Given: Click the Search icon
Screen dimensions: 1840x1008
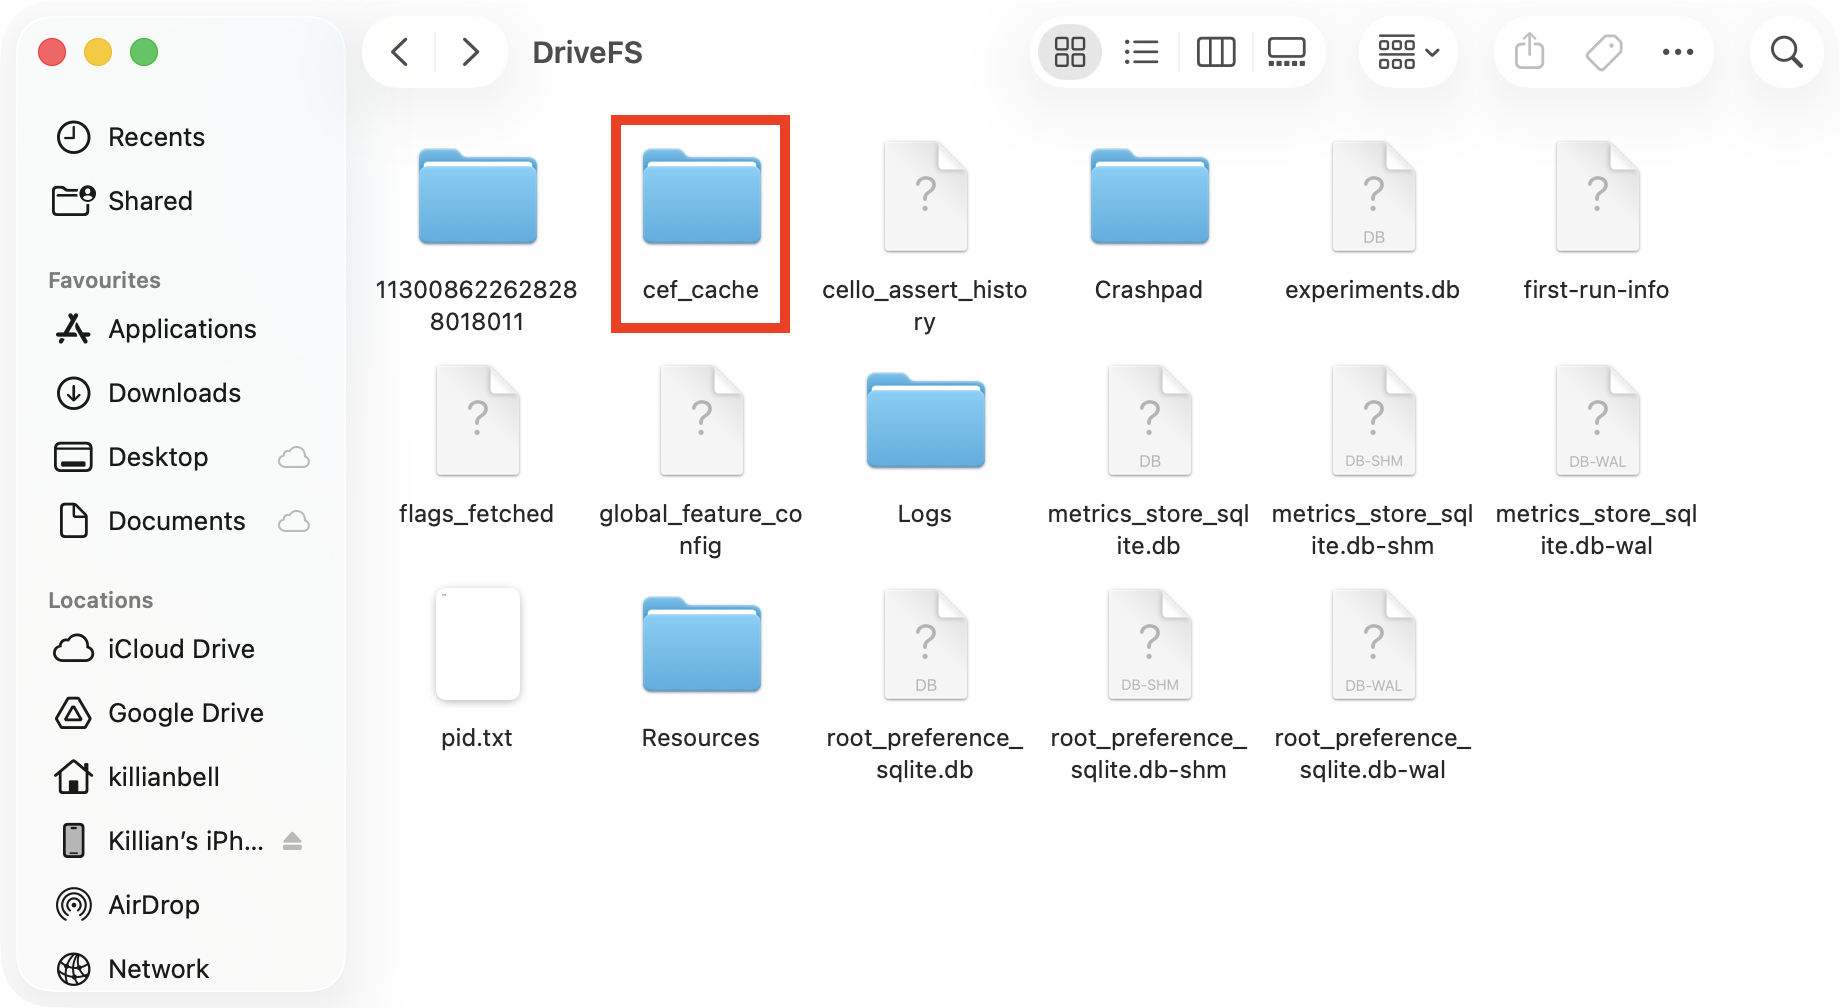Looking at the screenshot, I should pos(1787,52).
